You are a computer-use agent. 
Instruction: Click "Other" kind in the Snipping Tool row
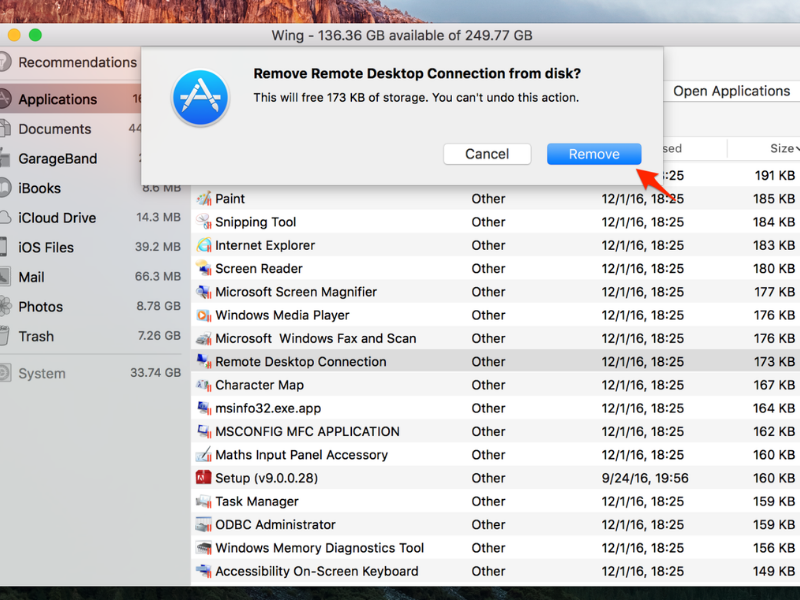click(488, 222)
